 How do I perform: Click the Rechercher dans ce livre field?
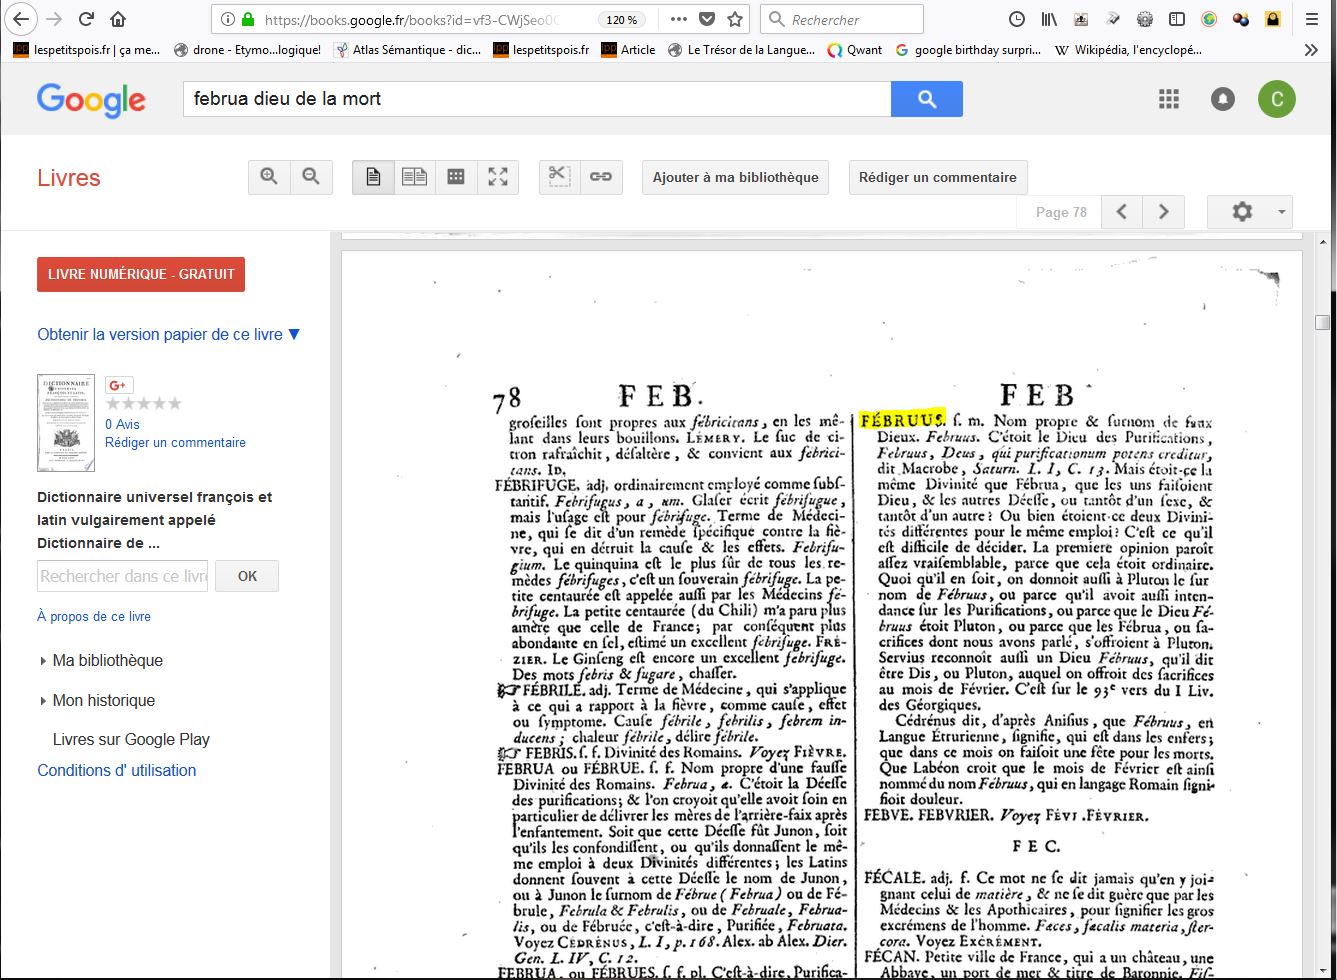pos(122,576)
